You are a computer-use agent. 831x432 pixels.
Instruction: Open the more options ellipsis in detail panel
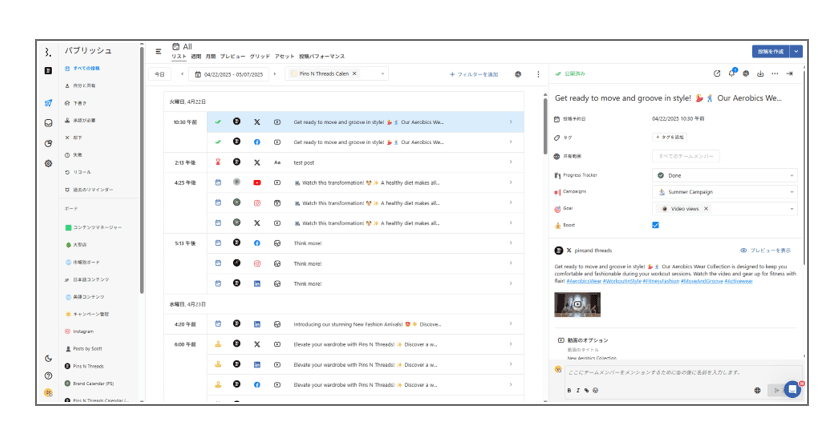[775, 74]
